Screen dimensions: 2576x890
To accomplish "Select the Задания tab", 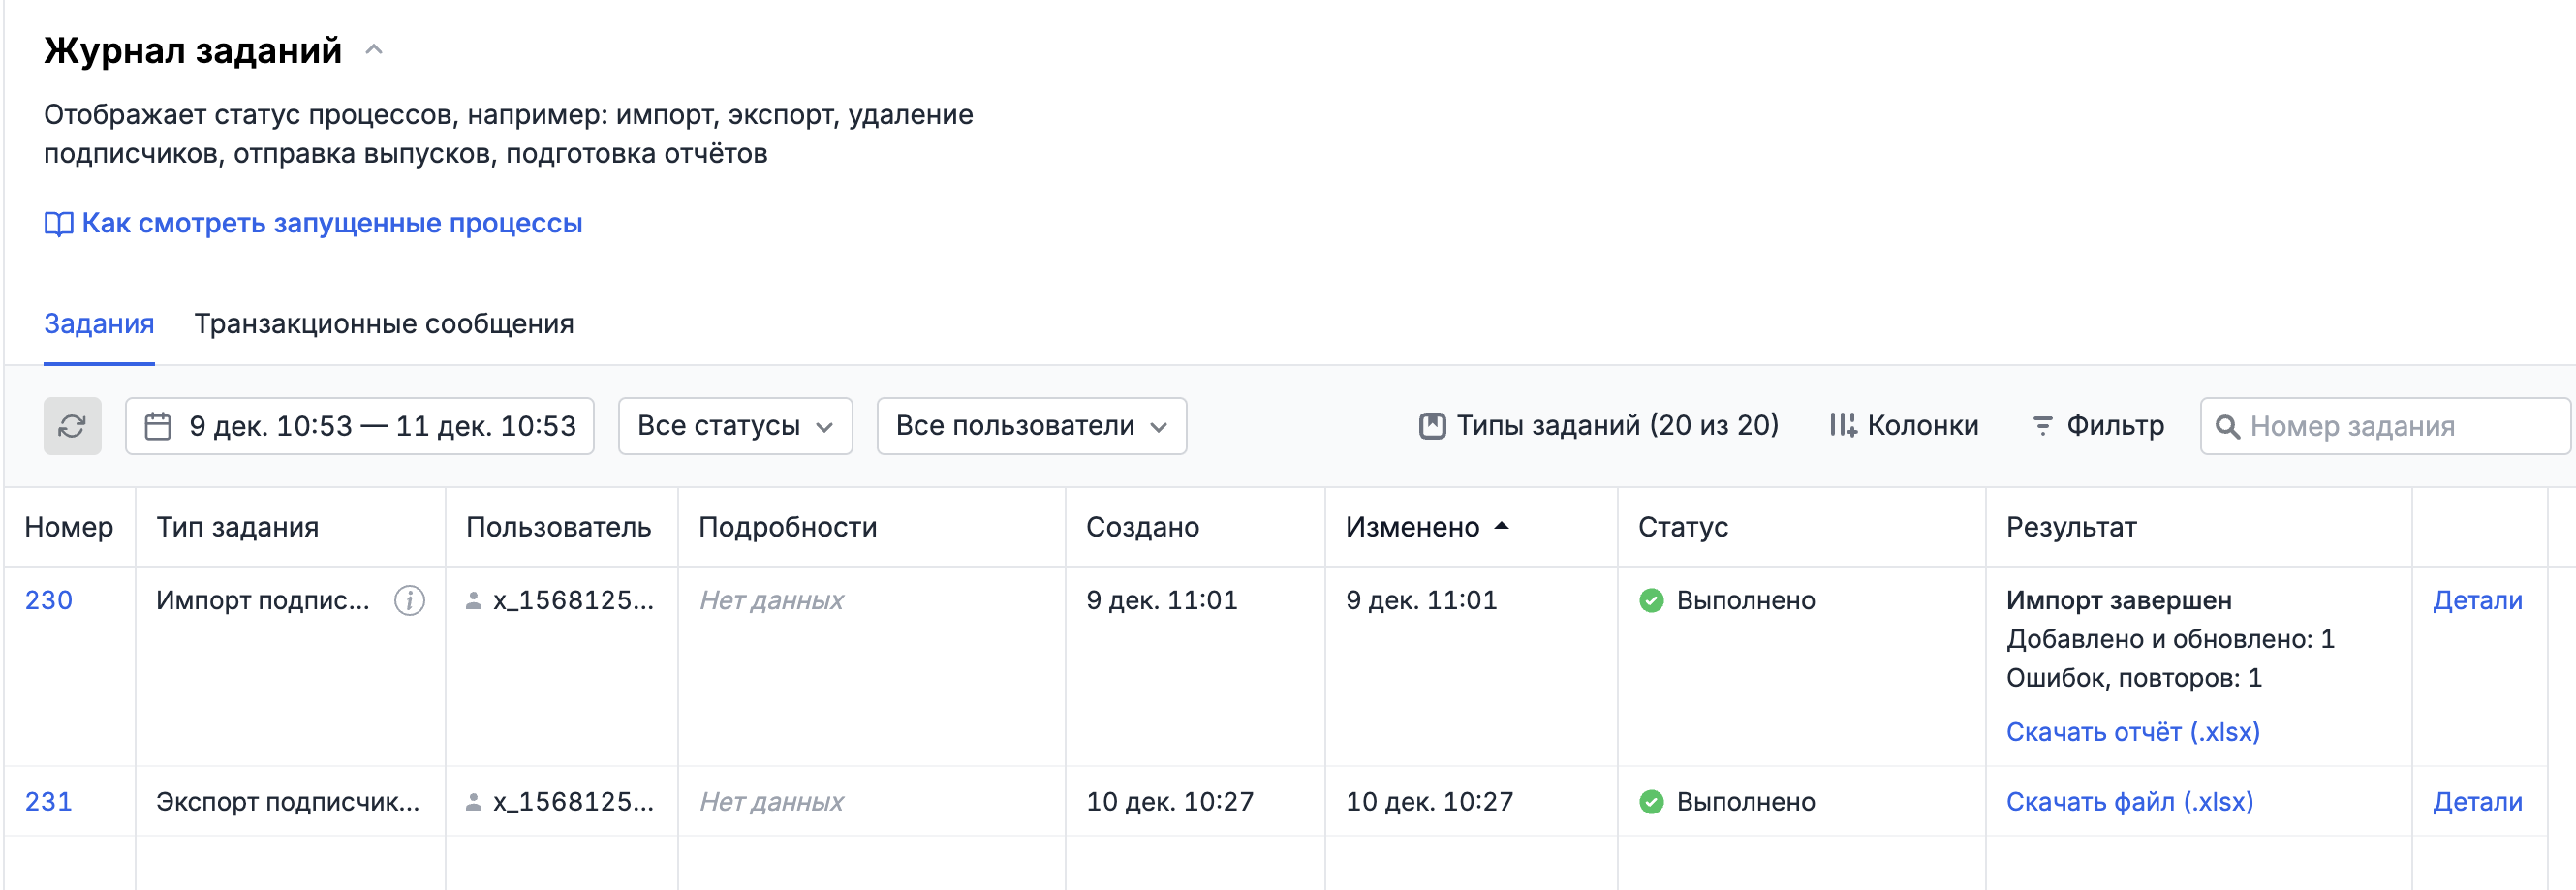I will 99,324.
